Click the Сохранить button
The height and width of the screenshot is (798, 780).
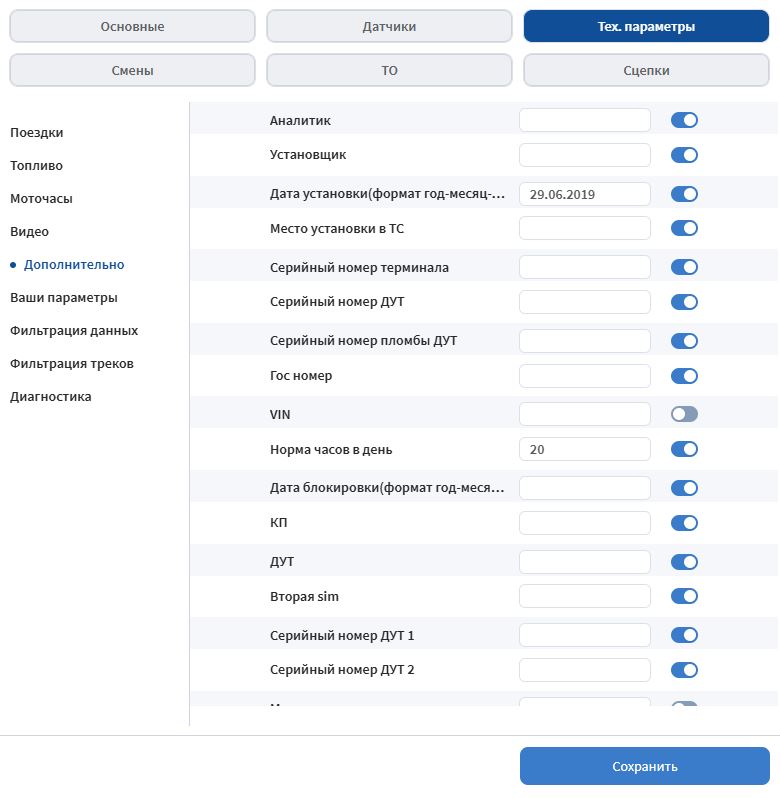point(645,767)
